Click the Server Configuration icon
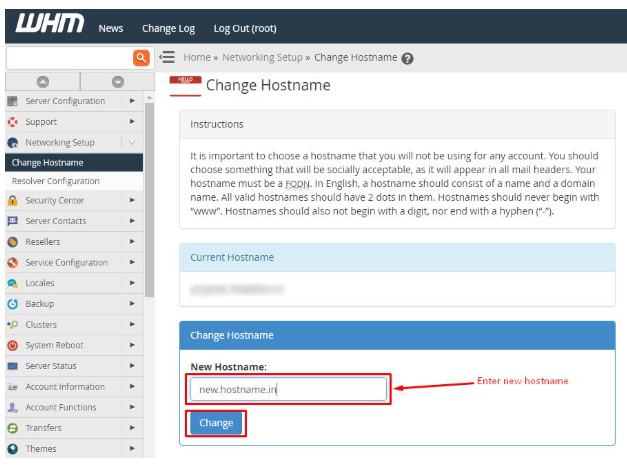The image size is (627, 467). pos(12,101)
